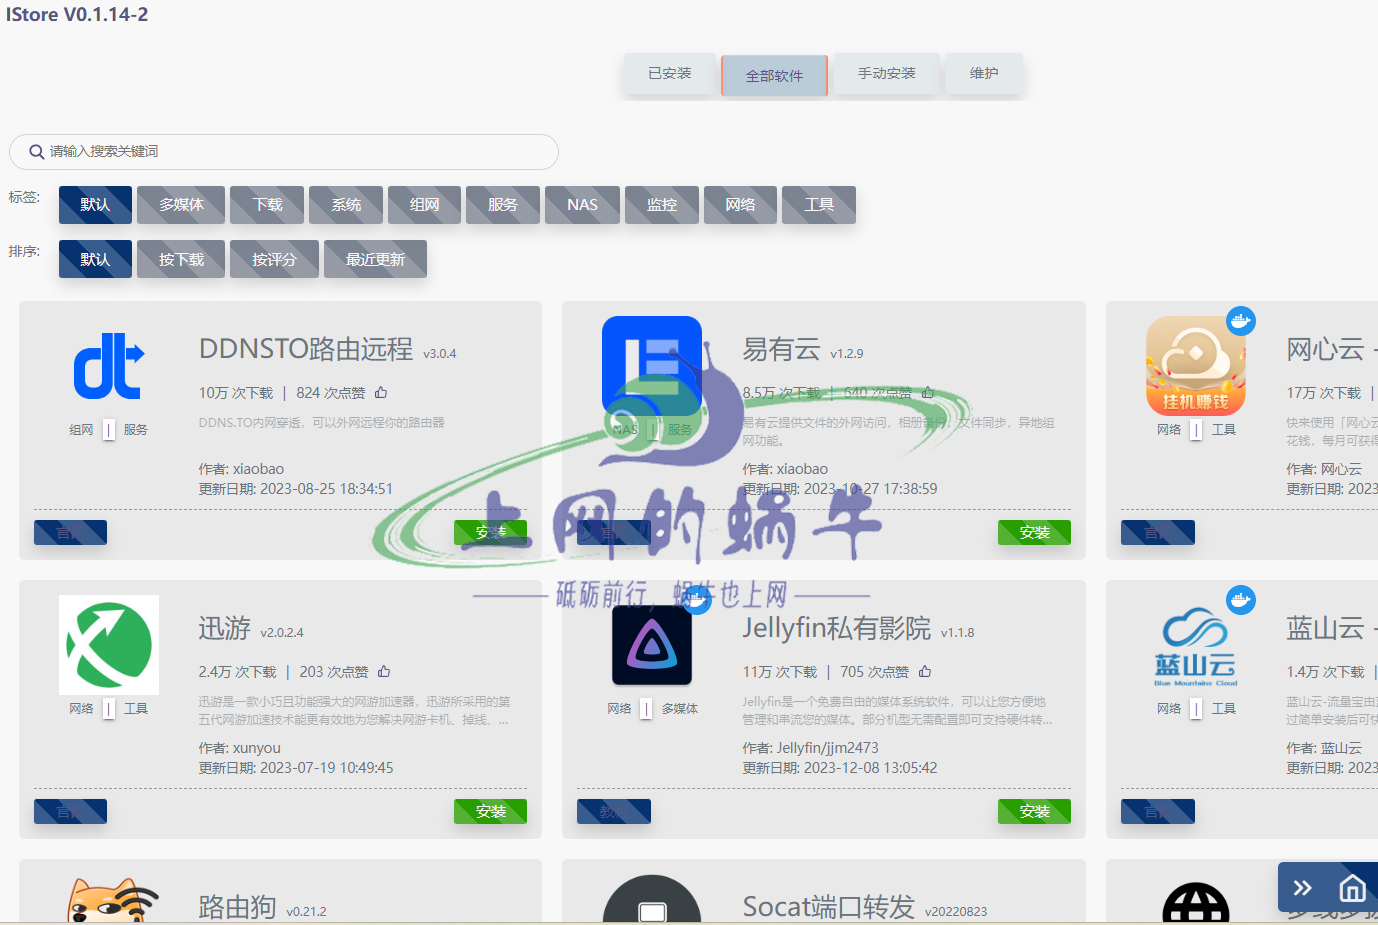Install Jellyfin私有影院 app
This screenshot has height=925, width=1378.
(x=1034, y=811)
